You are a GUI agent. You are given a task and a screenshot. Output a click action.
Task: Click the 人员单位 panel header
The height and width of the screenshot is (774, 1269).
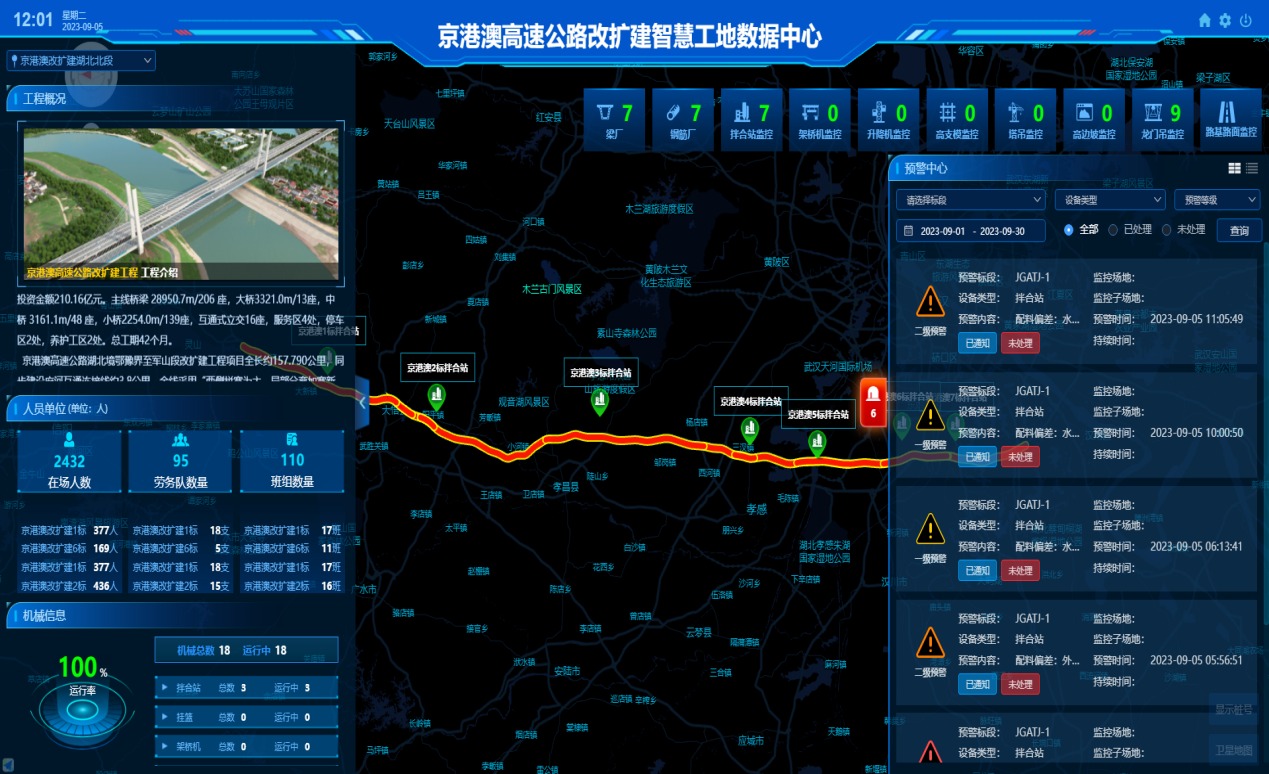click(x=180, y=408)
